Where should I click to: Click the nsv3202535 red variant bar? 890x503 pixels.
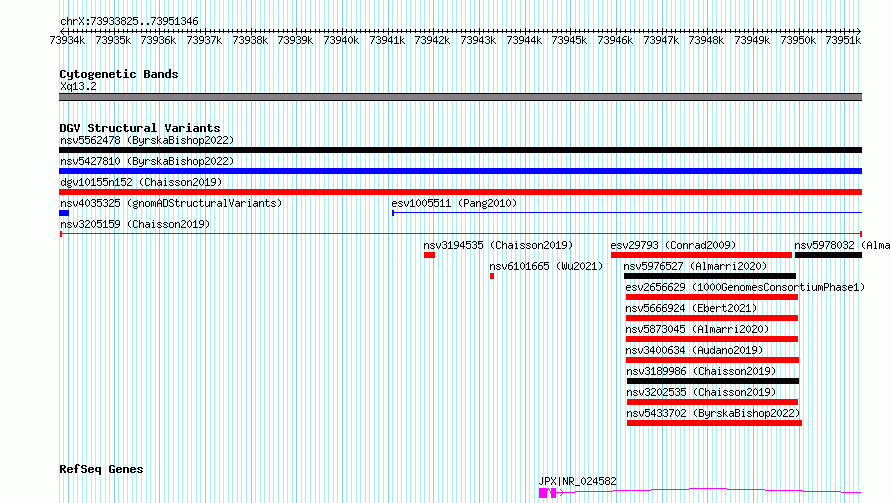point(712,402)
